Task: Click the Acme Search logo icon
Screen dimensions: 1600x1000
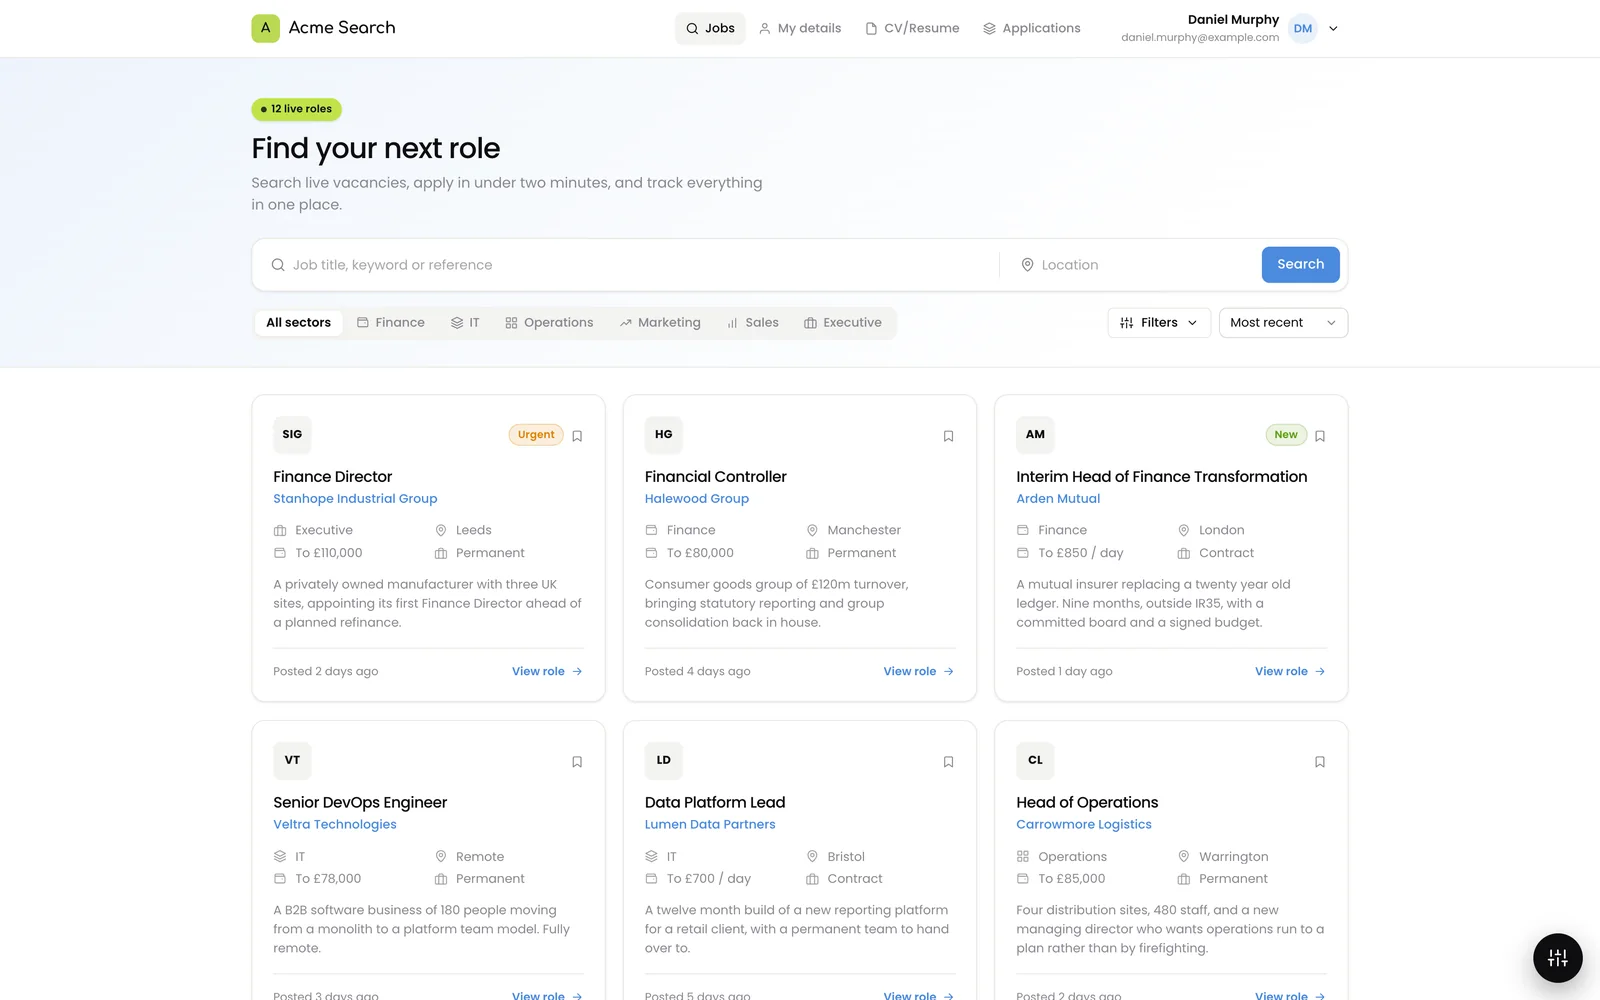Action: tap(265, 28)
